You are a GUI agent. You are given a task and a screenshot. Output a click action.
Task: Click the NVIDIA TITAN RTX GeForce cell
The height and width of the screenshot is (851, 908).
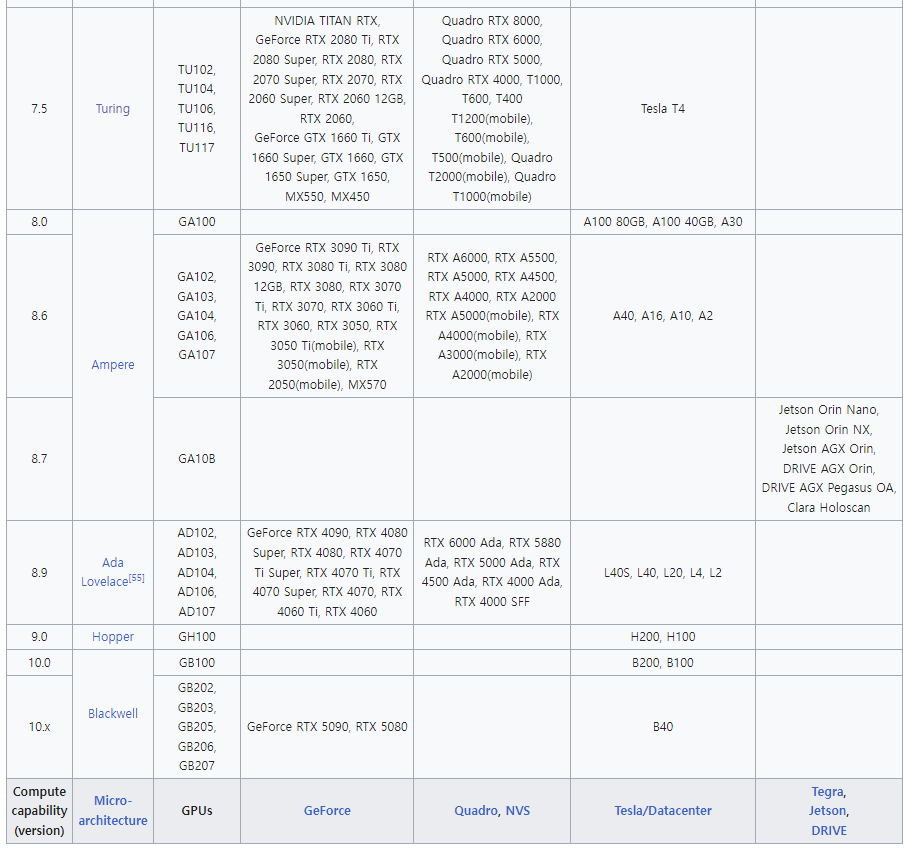(x=327, y=109)
